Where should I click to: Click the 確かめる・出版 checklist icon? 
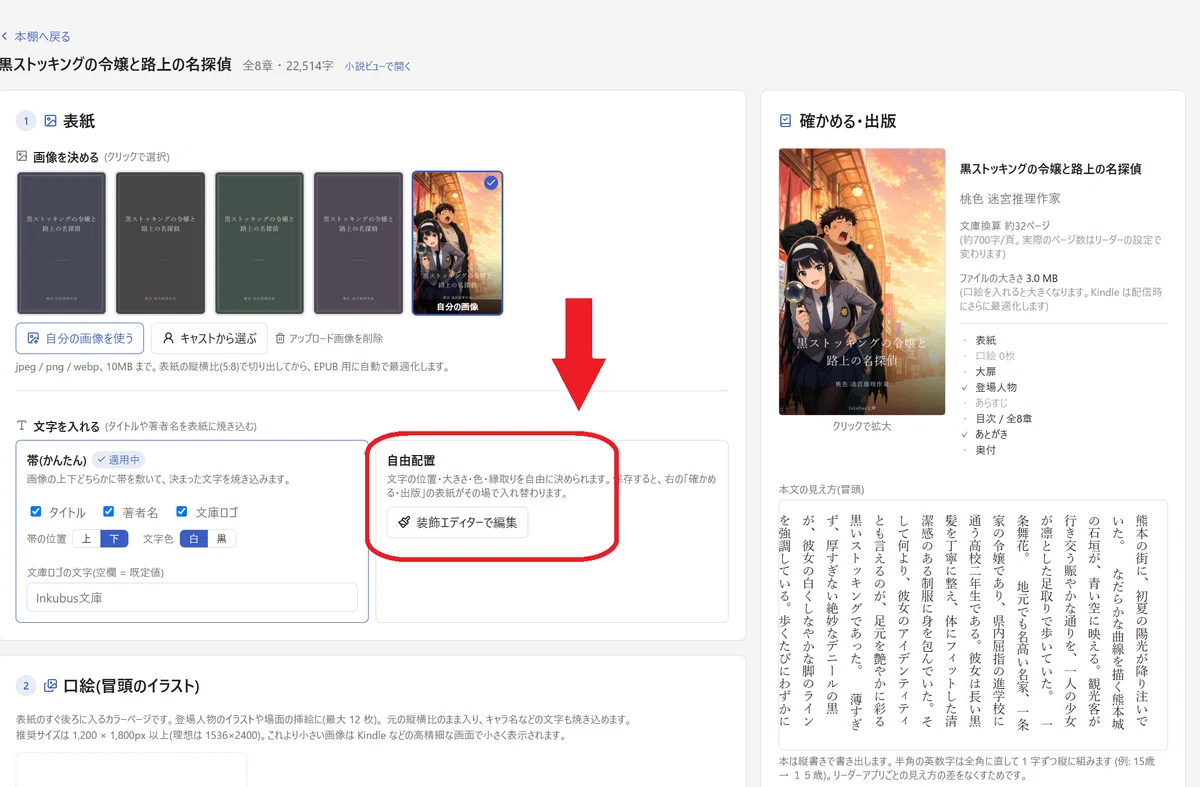tap(785, 121)
